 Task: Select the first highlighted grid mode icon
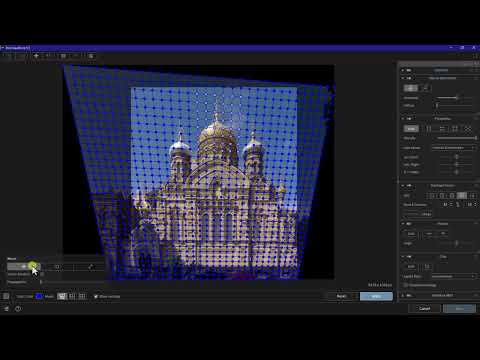[62, 296]
